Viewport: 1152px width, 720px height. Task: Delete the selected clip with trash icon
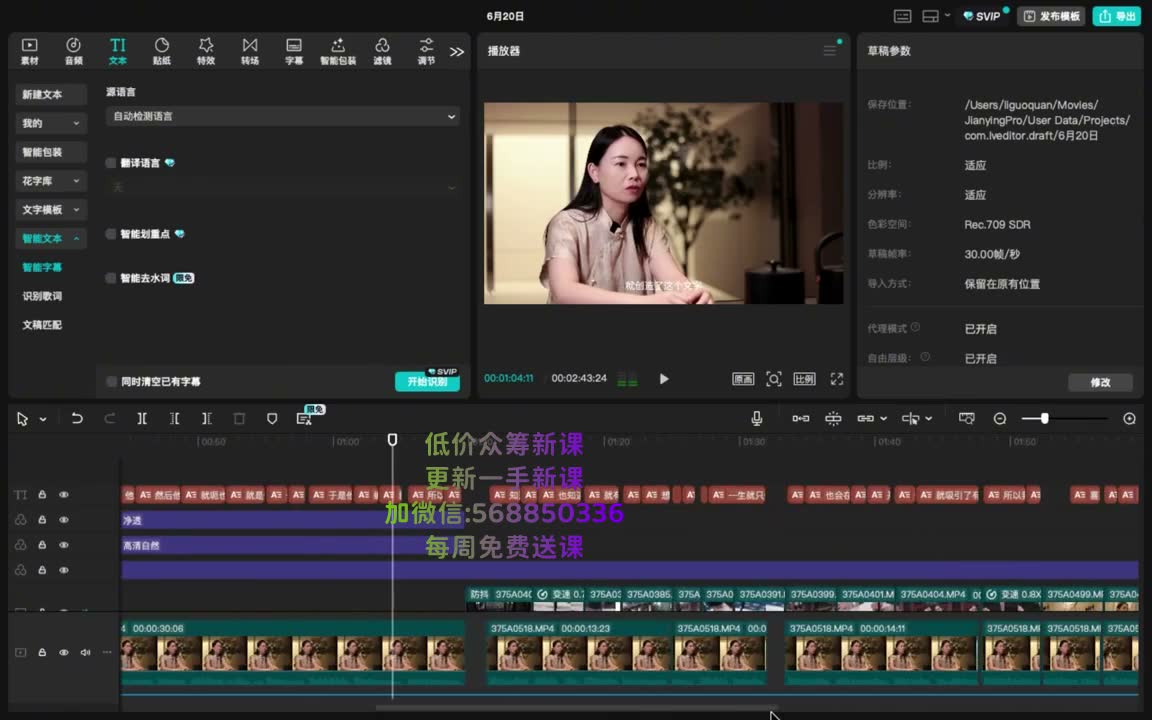coord(239,418)
